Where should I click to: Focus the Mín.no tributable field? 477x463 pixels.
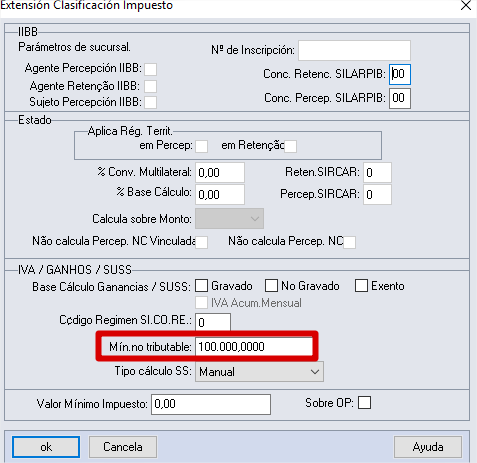click(x=254, y=347)
